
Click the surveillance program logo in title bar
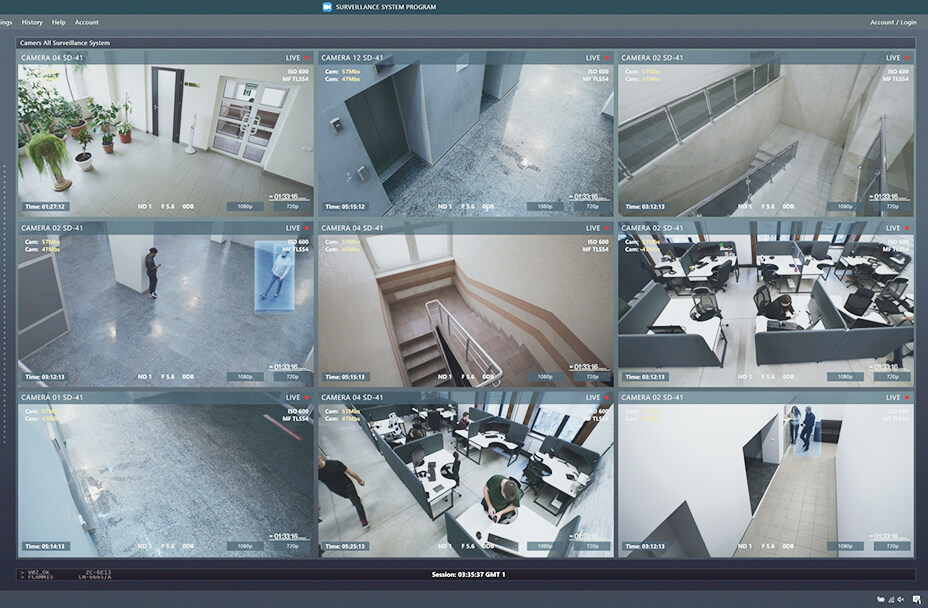[x=326, y=7]
